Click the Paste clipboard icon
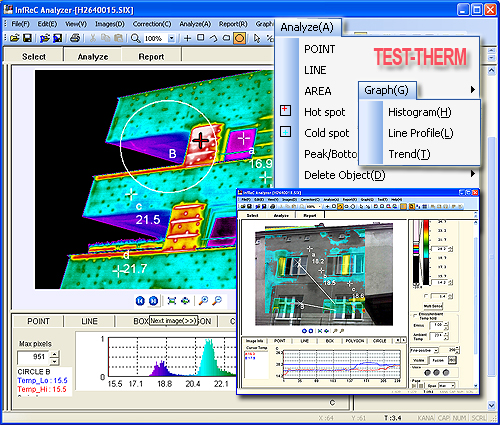500x425 pixels. point(118,38)
